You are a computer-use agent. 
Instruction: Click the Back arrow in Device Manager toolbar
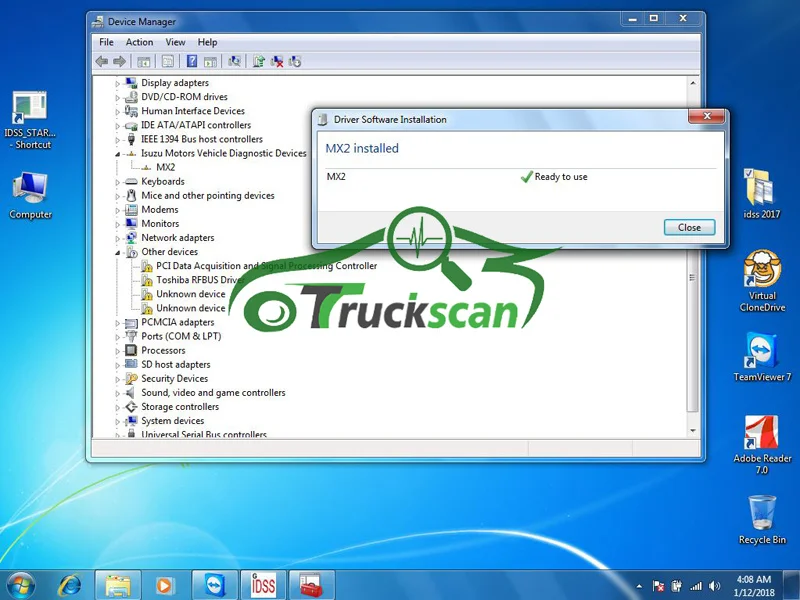[x=102, y=62]
